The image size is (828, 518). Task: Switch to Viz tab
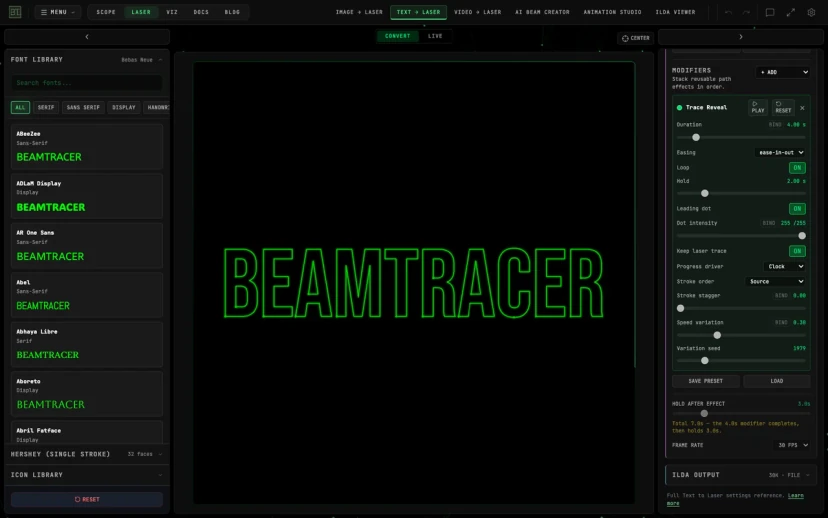(172, 12)
